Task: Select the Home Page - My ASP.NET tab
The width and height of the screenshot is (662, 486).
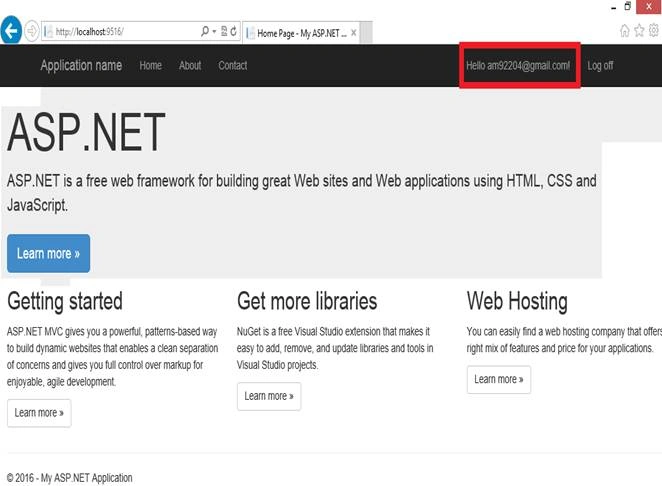Action: pos(301,33)
